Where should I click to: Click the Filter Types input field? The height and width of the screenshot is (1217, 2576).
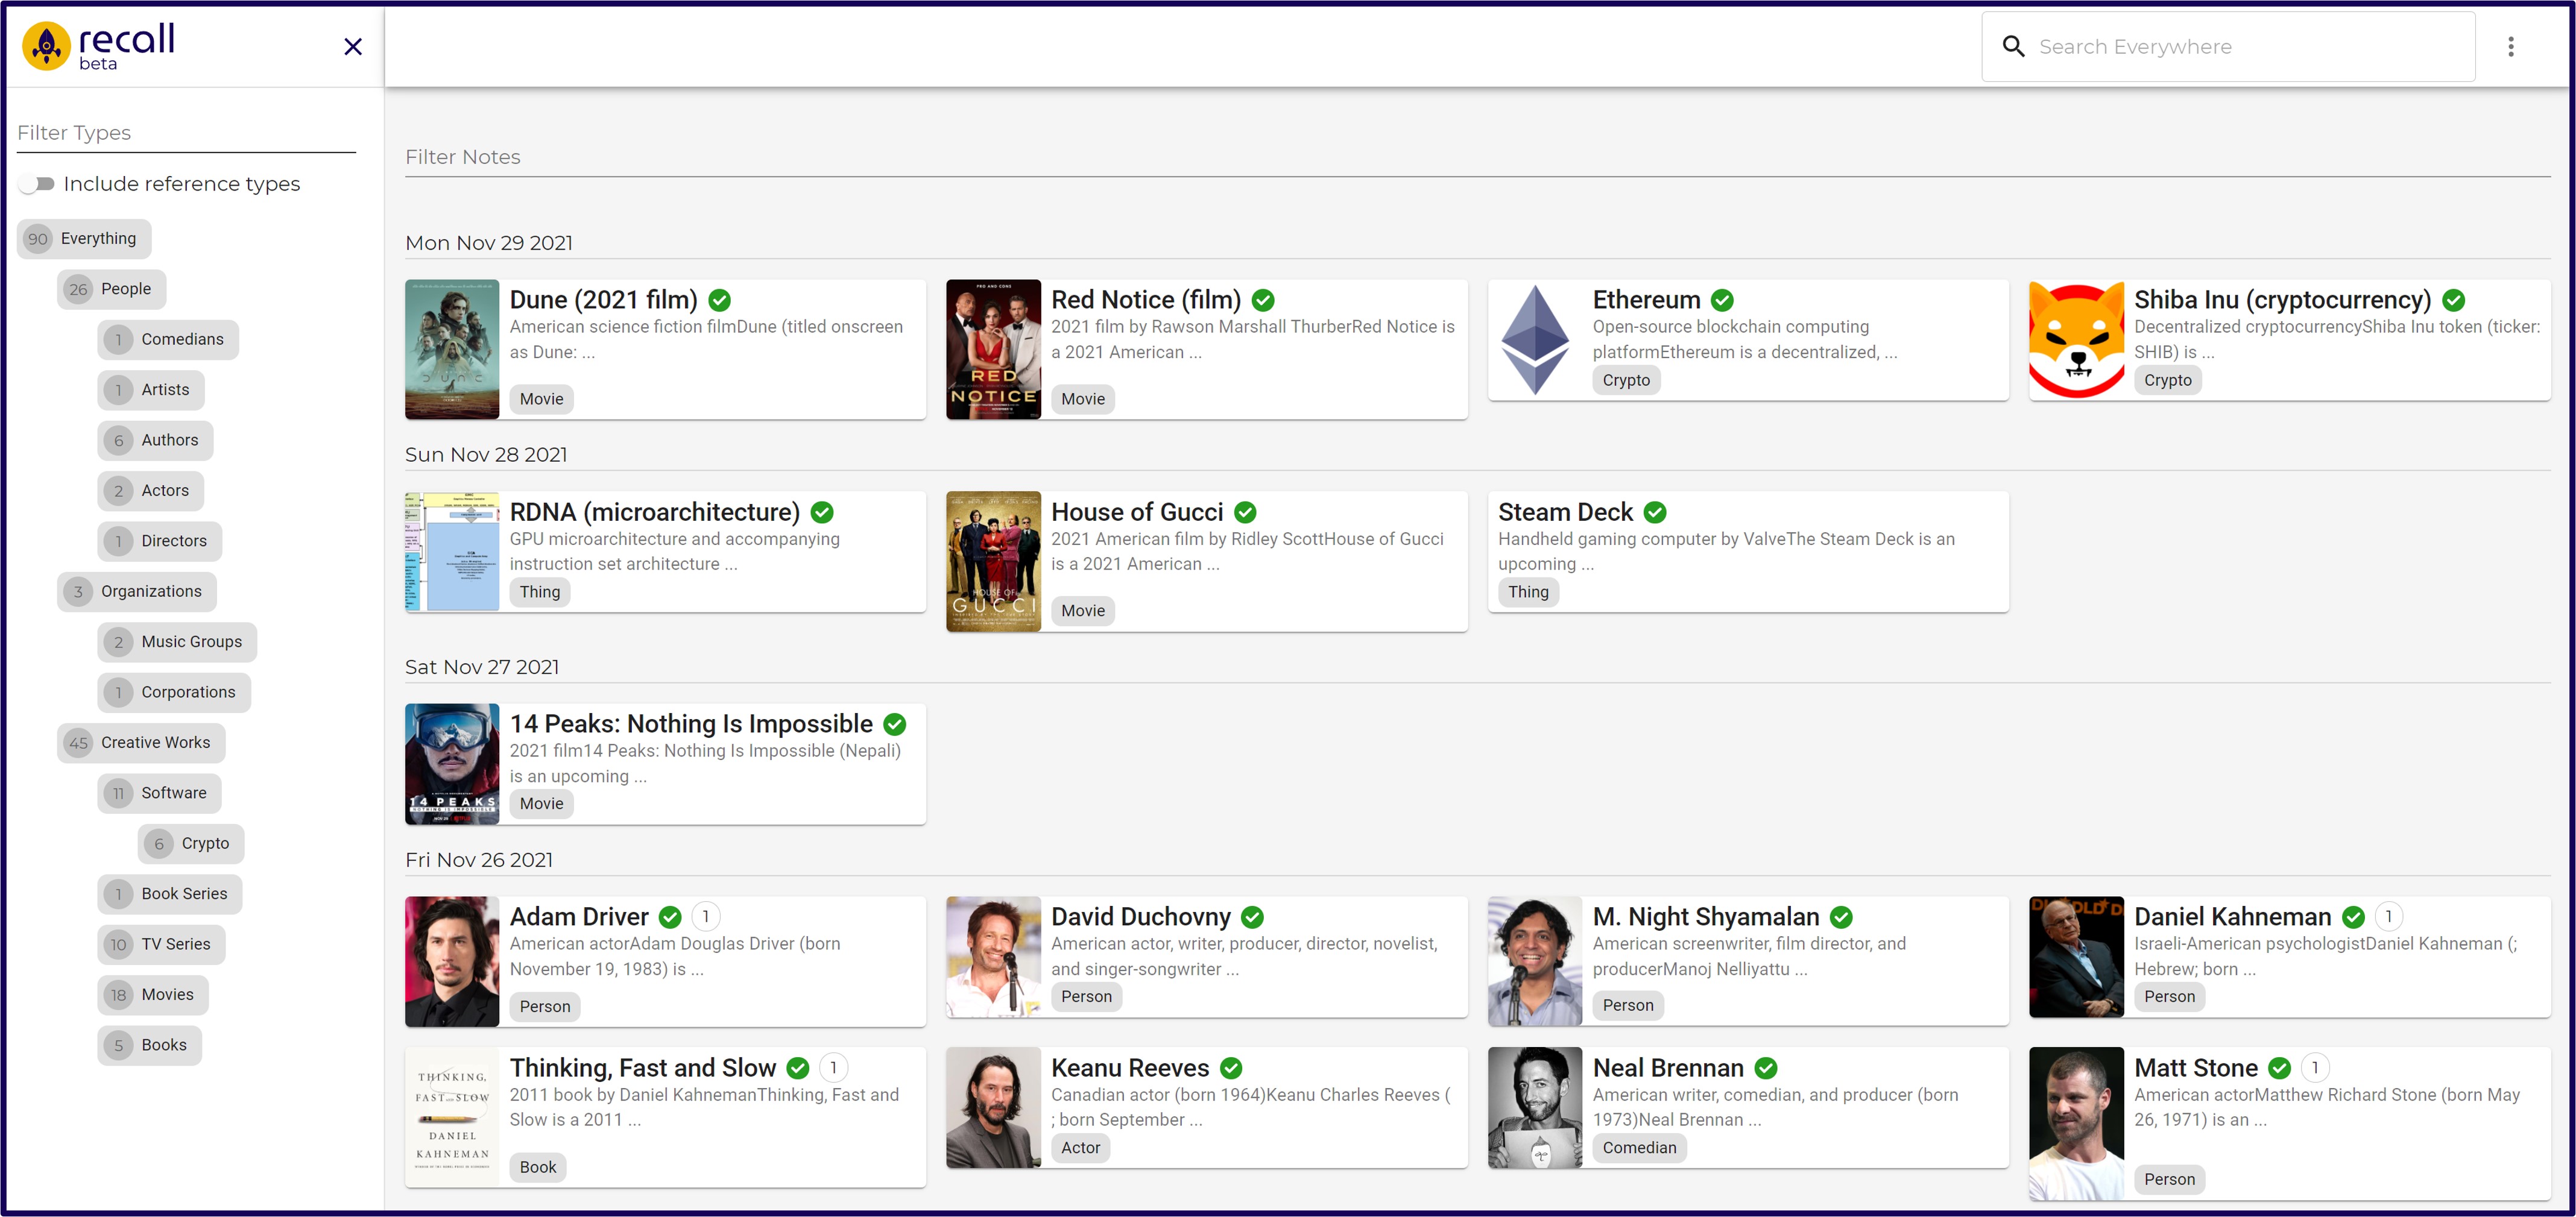(x=186, y=133)
